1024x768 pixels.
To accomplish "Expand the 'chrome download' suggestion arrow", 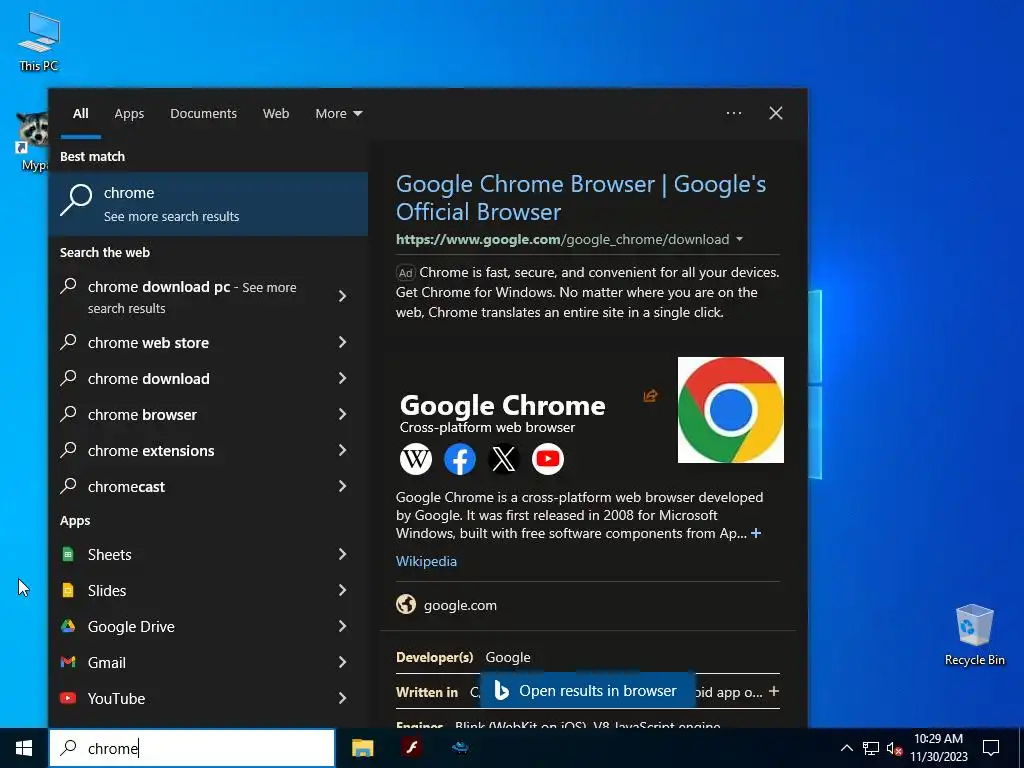I will [343, 378].
